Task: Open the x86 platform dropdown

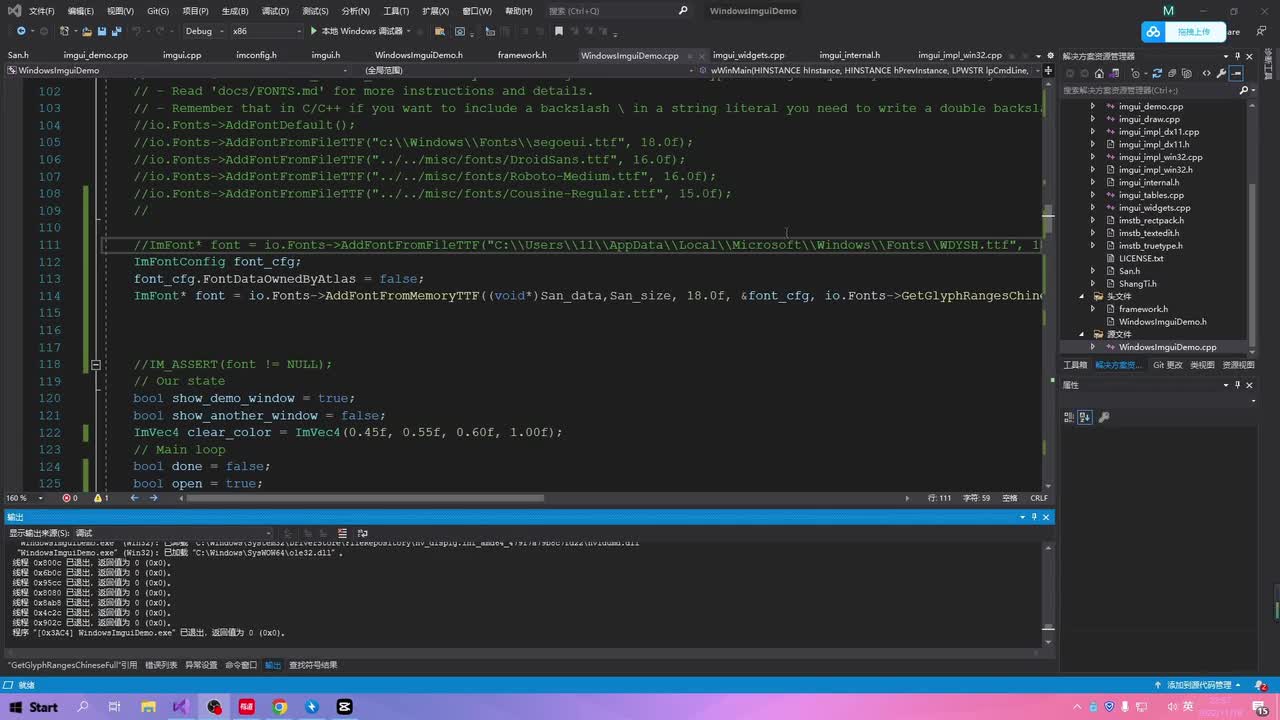Action: pyautogui.click(x=267, y=31)
